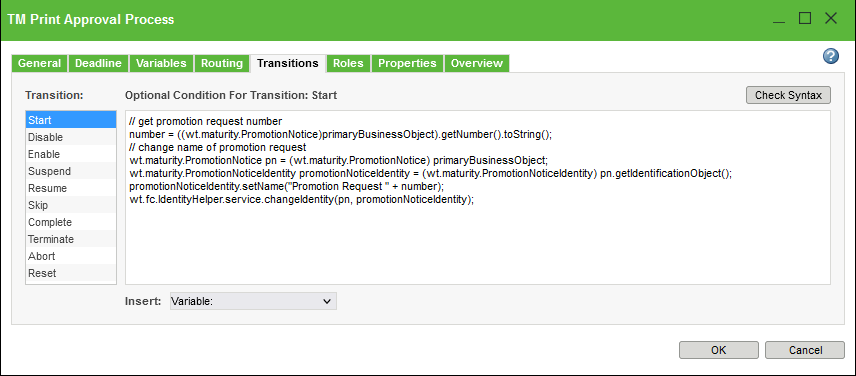The image size is (856, 376).
Task: Click the Cancel button
Action: click(x=805, y=350)
